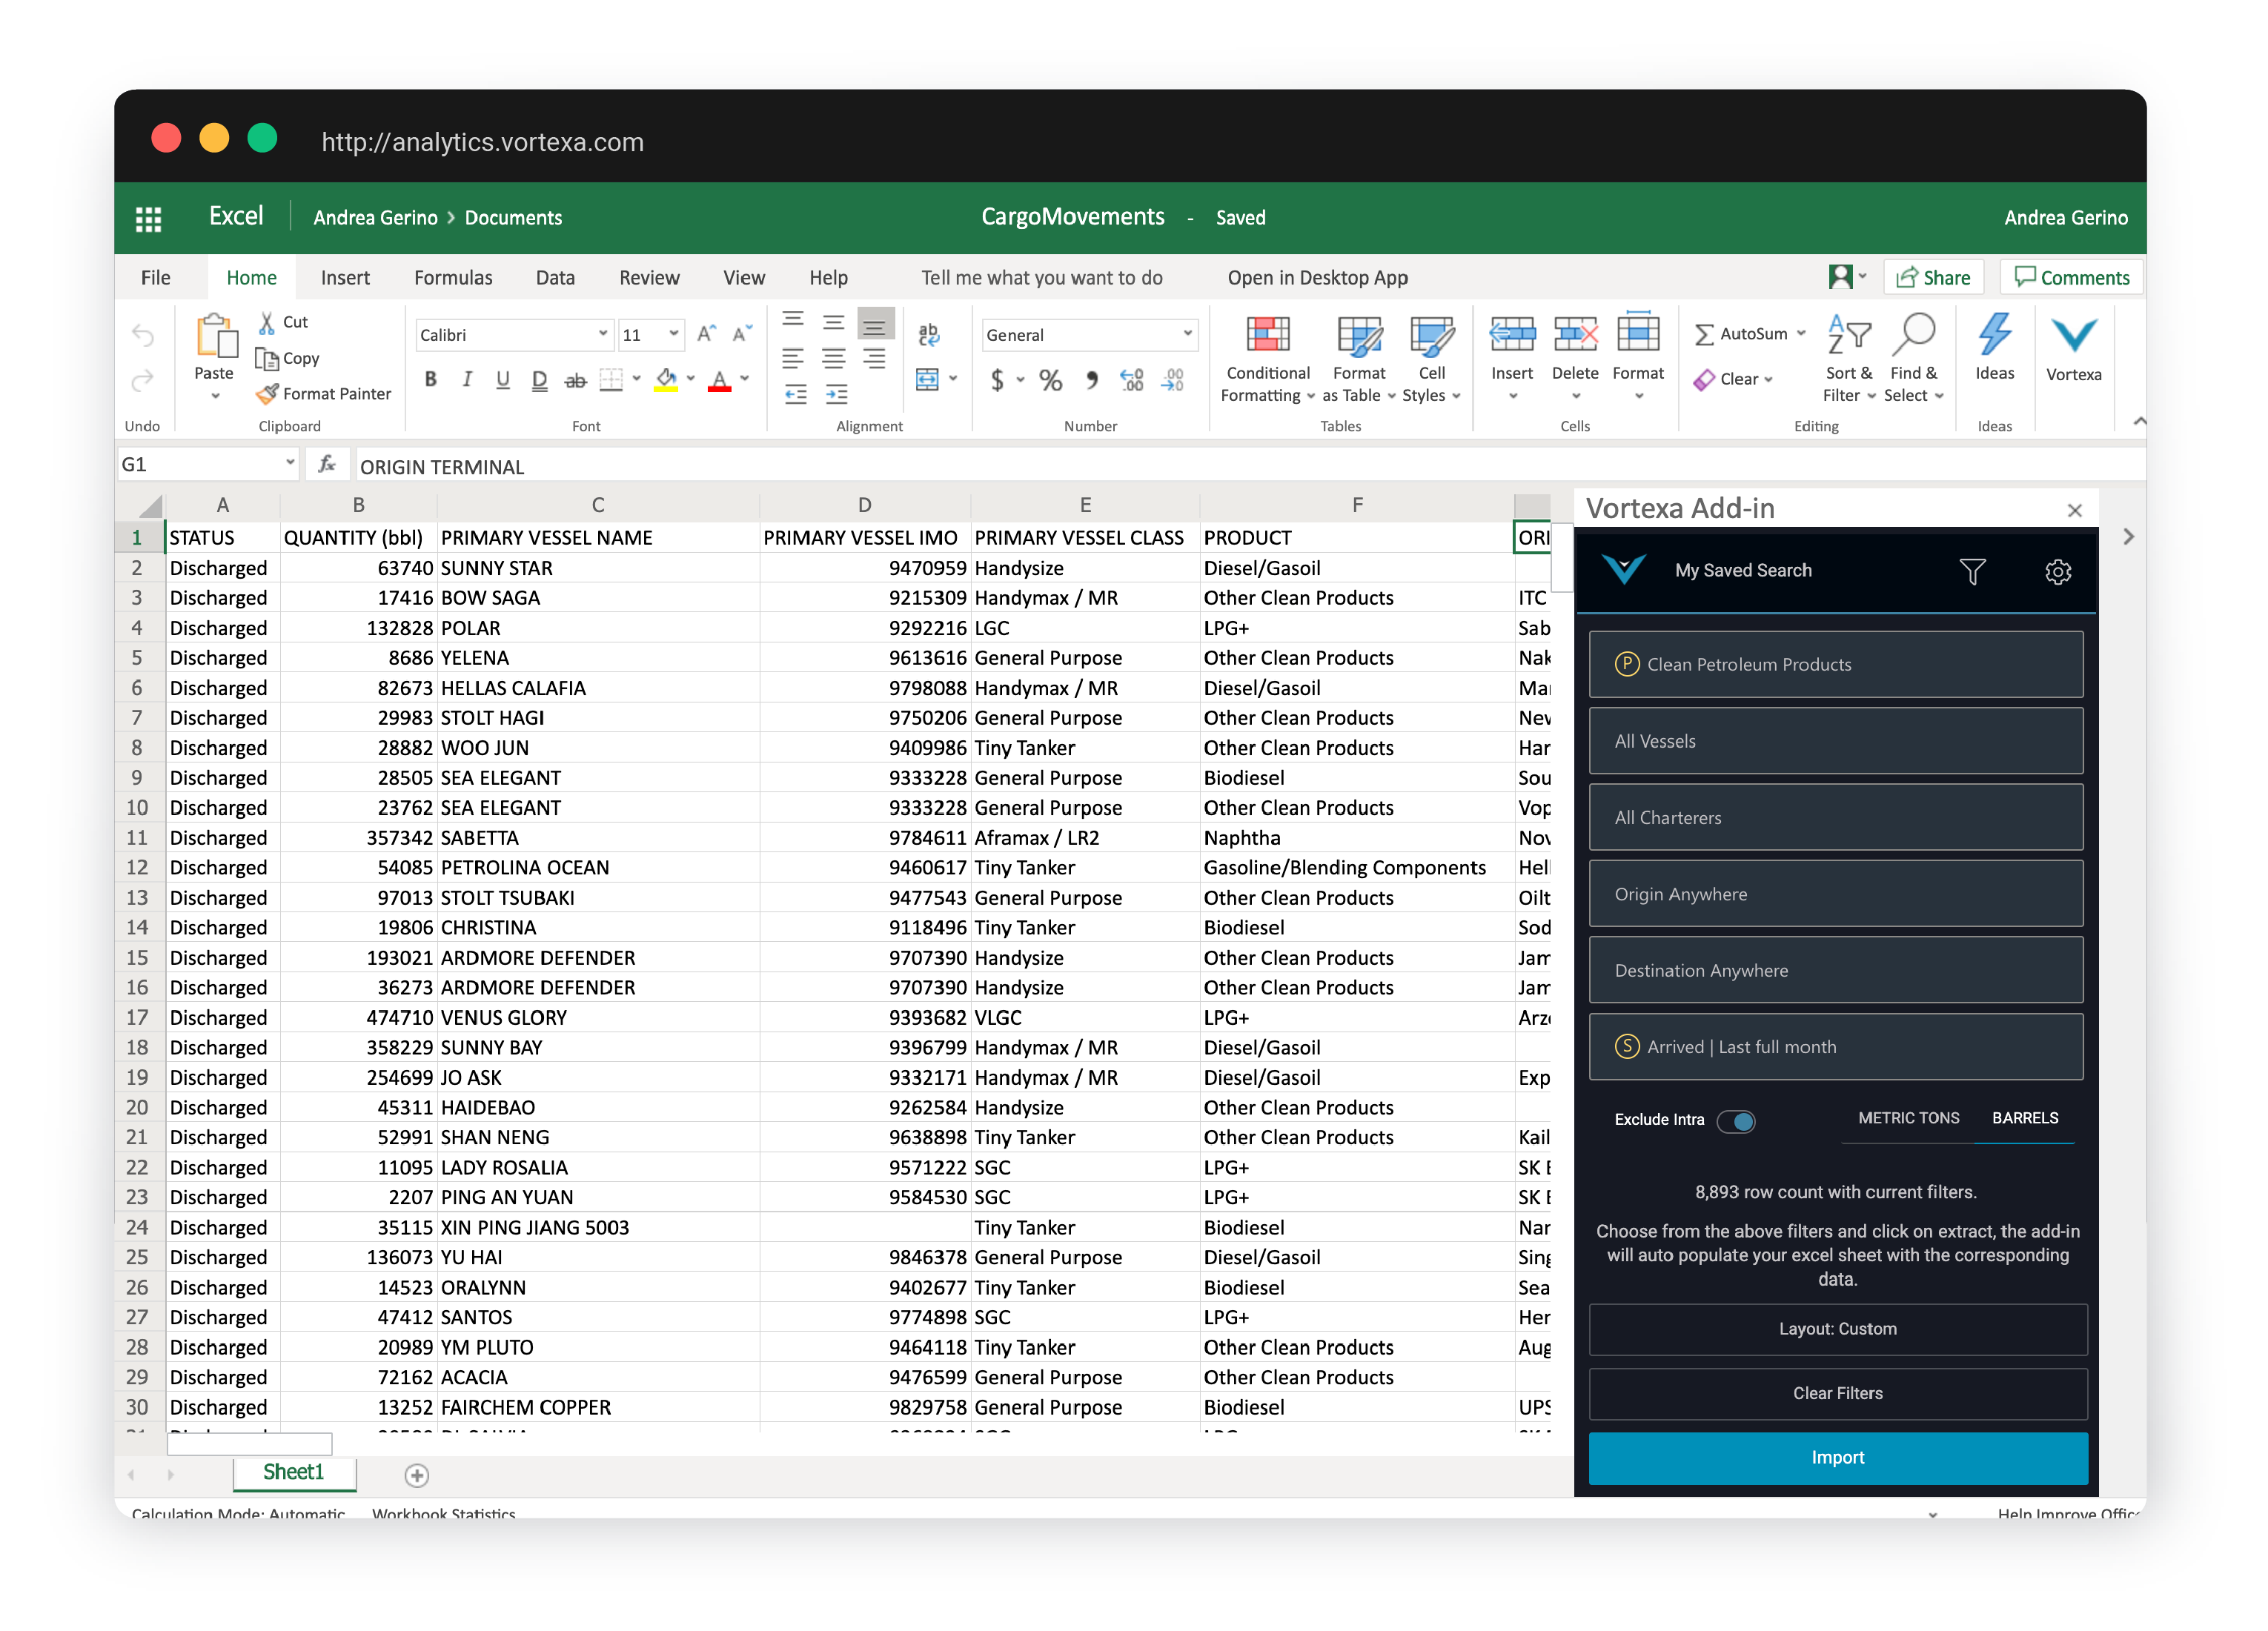Apply yellow fill color to cell
The width and height of the screenshot is (2268, 1631).
[666, 380]
